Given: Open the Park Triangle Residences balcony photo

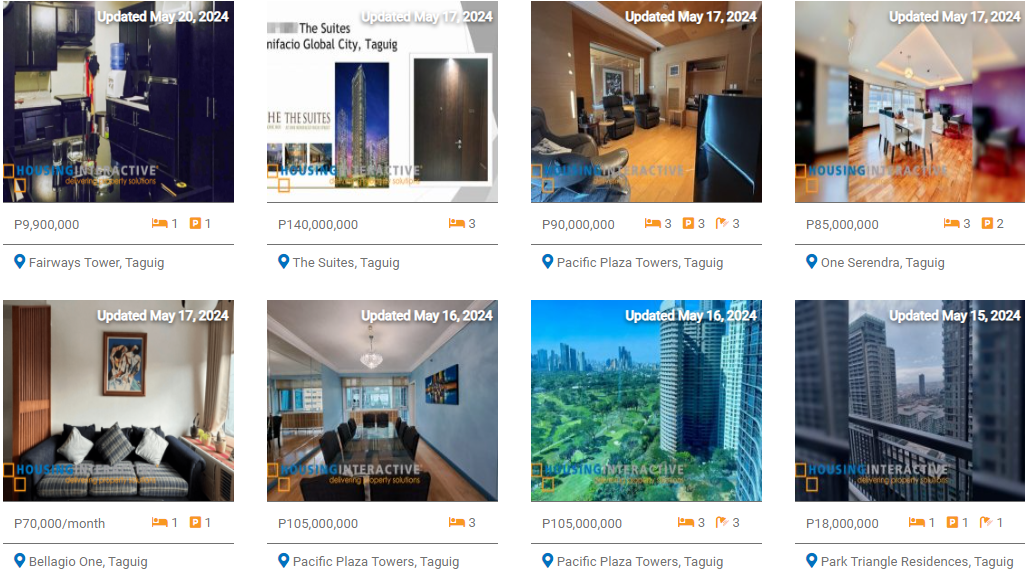Looking at the screenshot, I should (910, 401).
